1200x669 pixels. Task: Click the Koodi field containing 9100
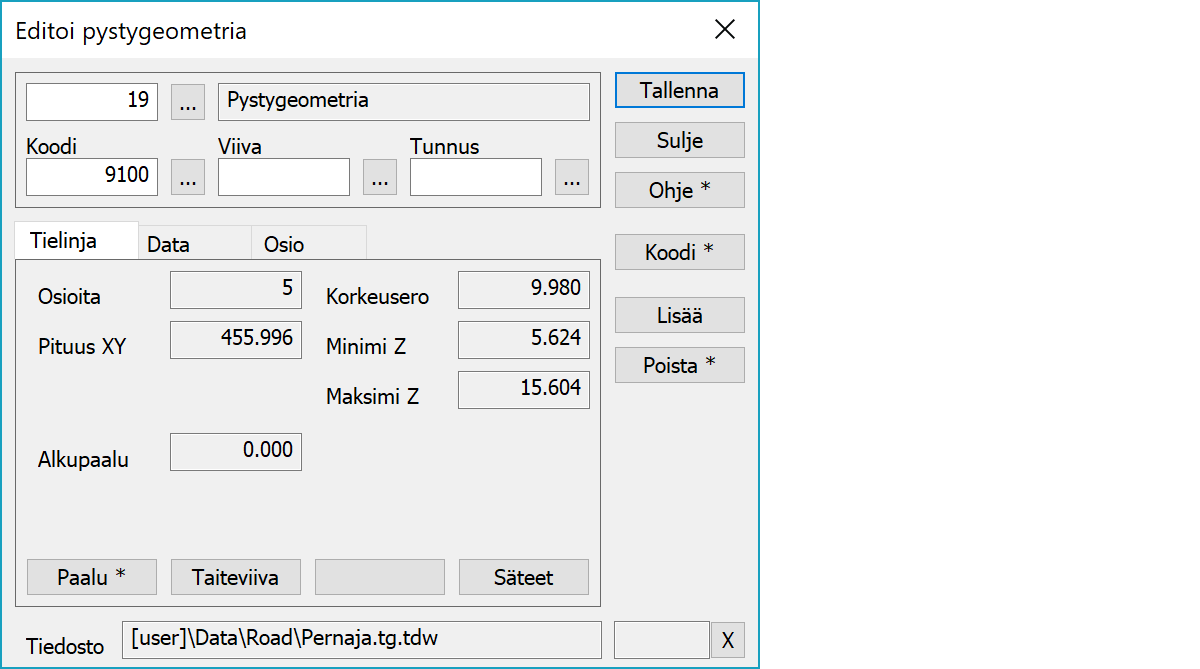click(x=92, y=177)
